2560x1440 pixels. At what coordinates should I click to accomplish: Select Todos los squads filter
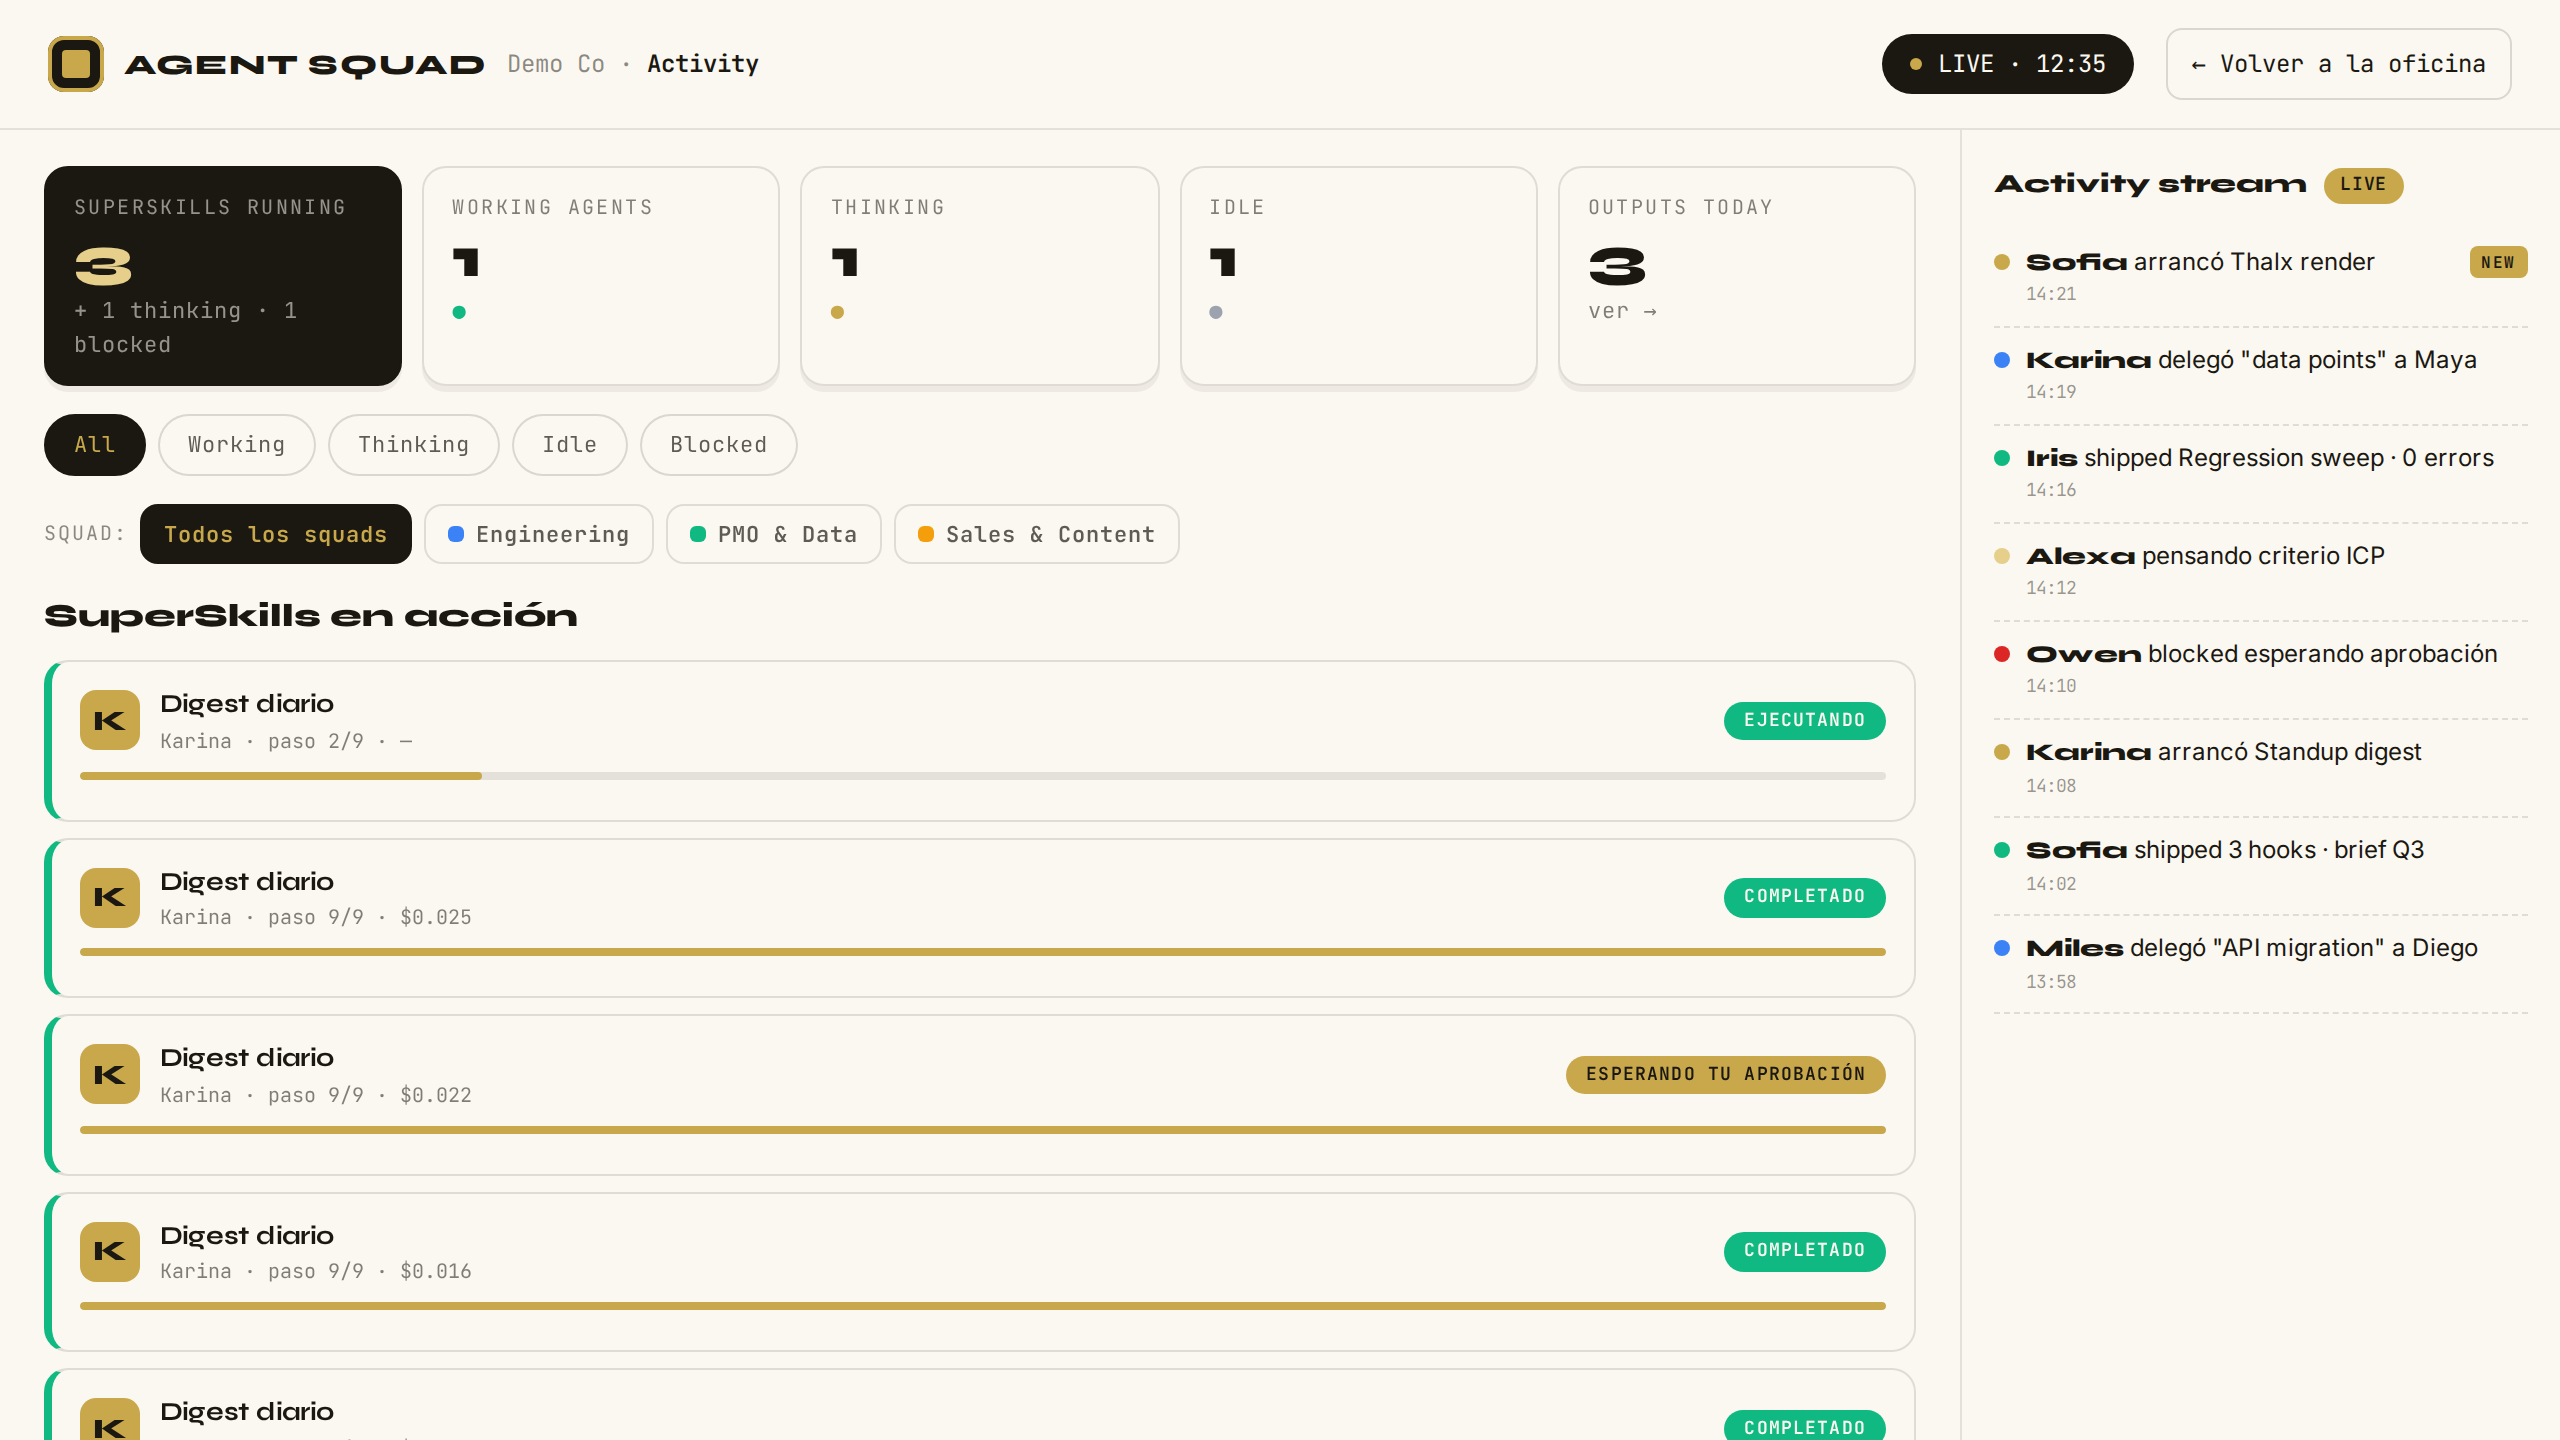point(276,534)
